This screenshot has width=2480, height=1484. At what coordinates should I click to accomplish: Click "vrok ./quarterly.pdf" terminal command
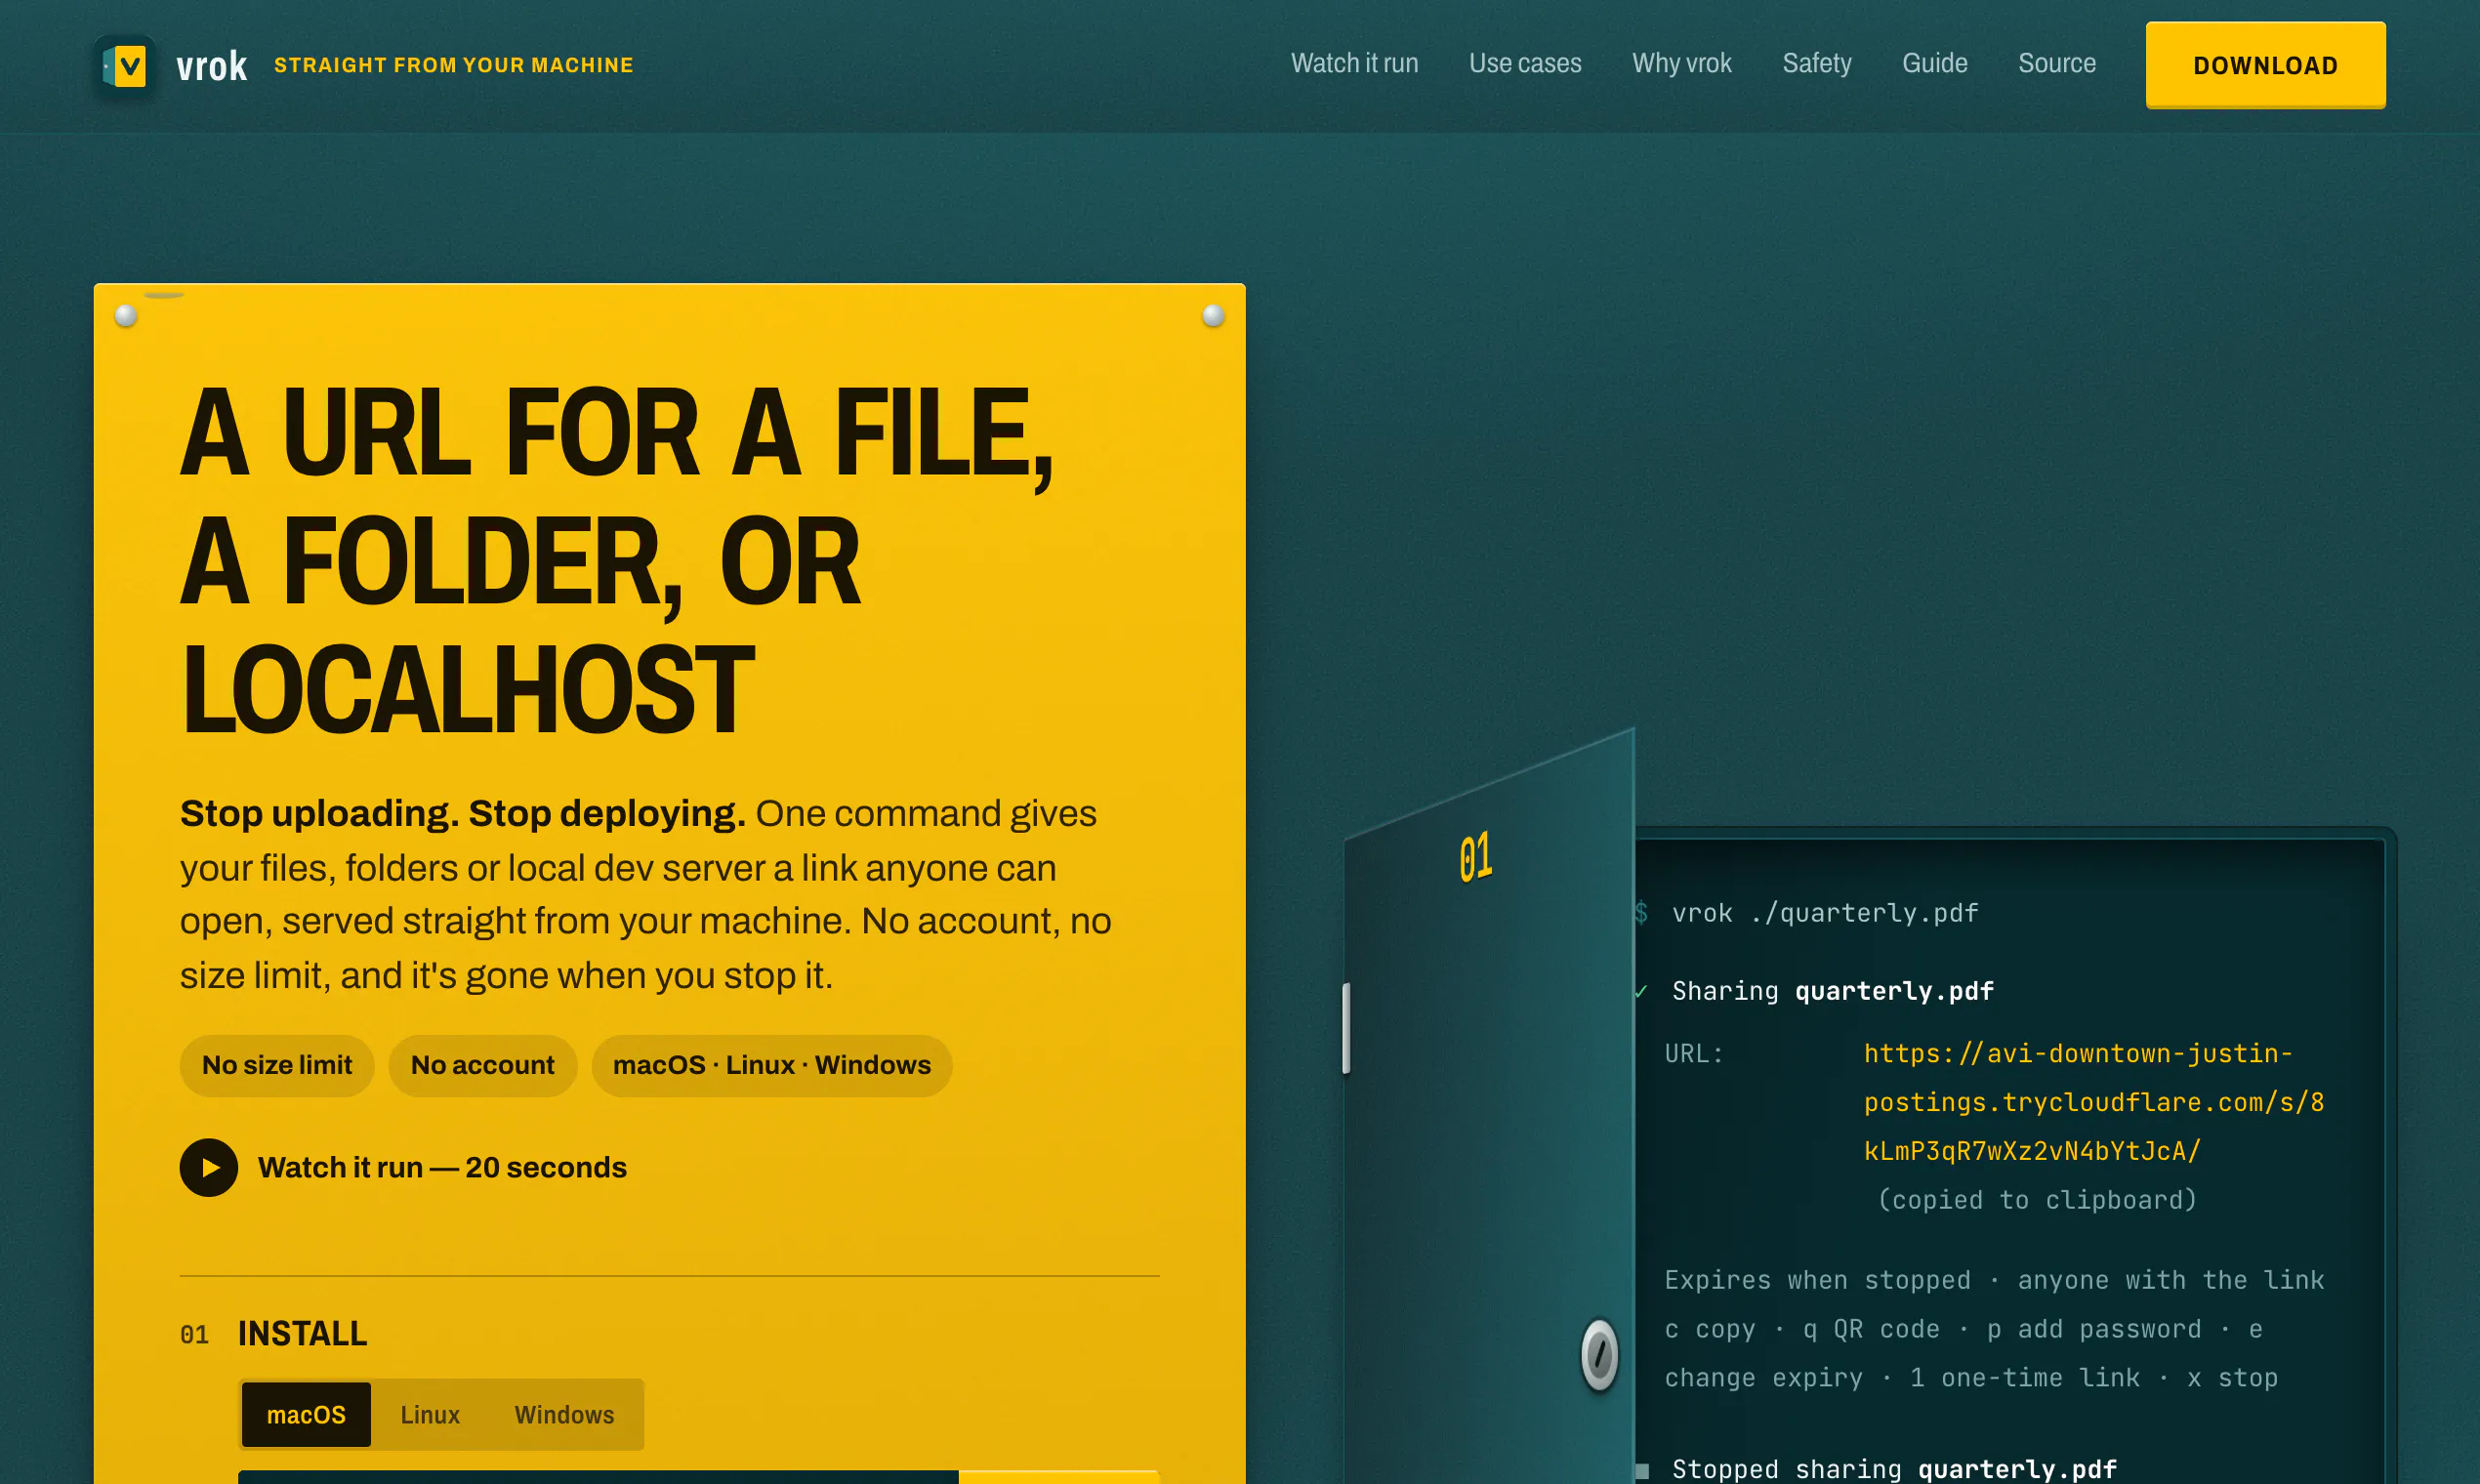(1824, 912)
